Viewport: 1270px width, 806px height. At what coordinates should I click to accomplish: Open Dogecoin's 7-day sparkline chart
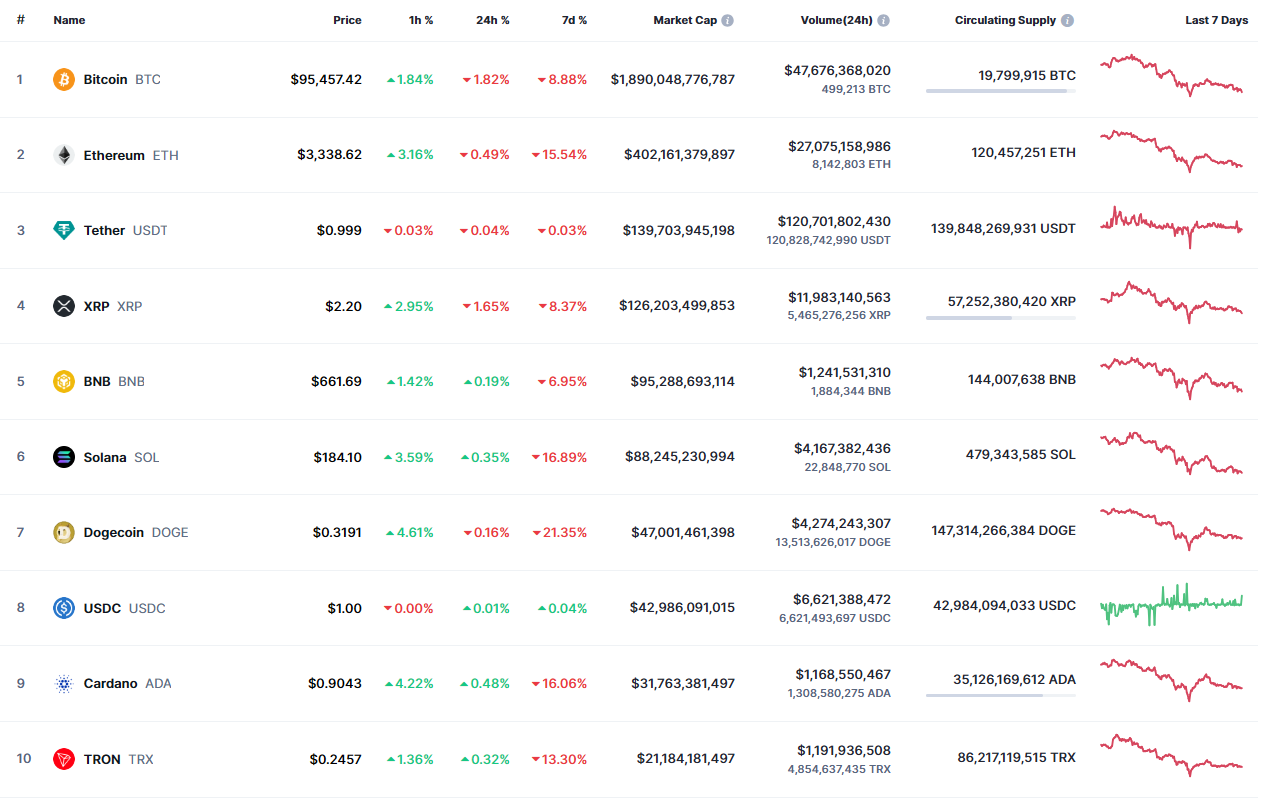1171,528
